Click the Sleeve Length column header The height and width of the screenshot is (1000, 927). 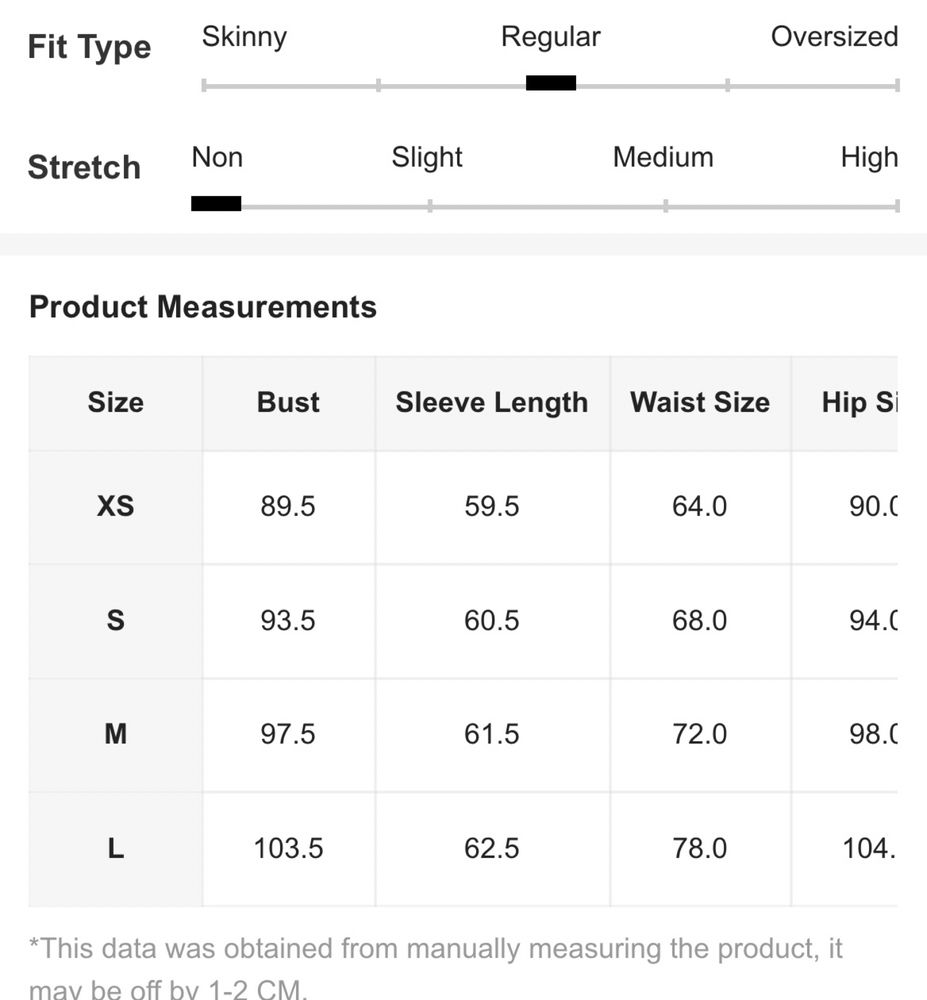[492, 403]
